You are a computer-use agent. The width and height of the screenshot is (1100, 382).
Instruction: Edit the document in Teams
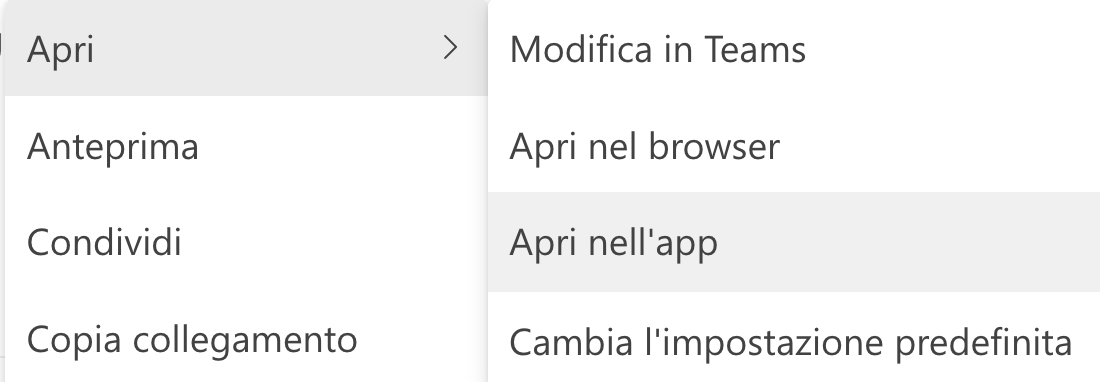click(794, 48)
